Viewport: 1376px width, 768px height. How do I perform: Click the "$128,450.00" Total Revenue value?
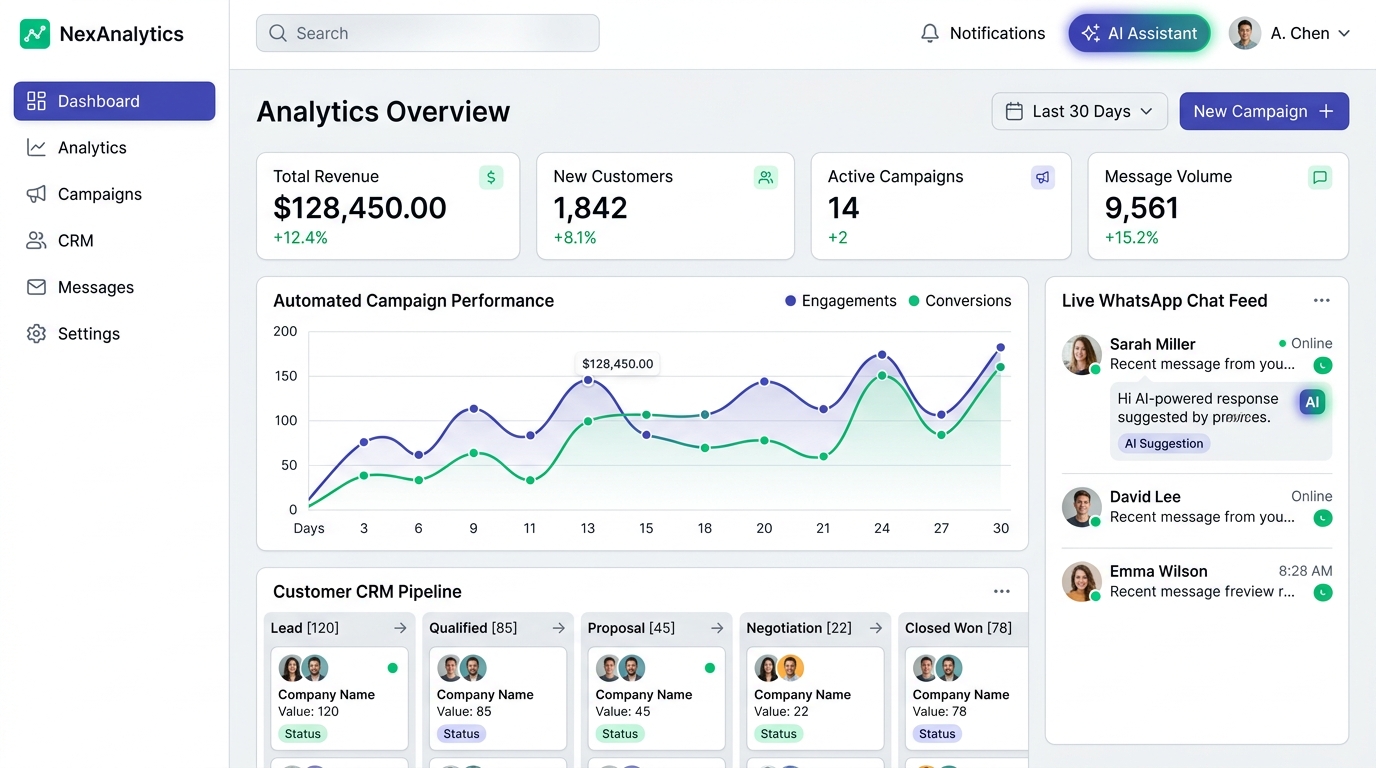tap(360, 208)
